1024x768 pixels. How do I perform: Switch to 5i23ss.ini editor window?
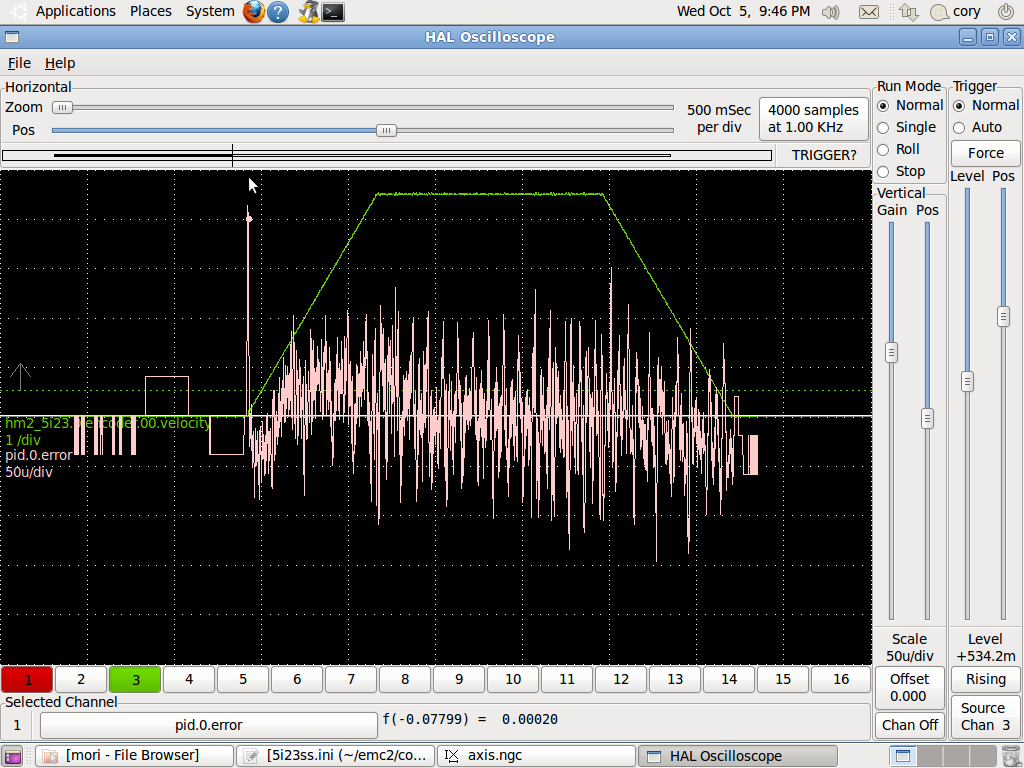coord(335,756)
